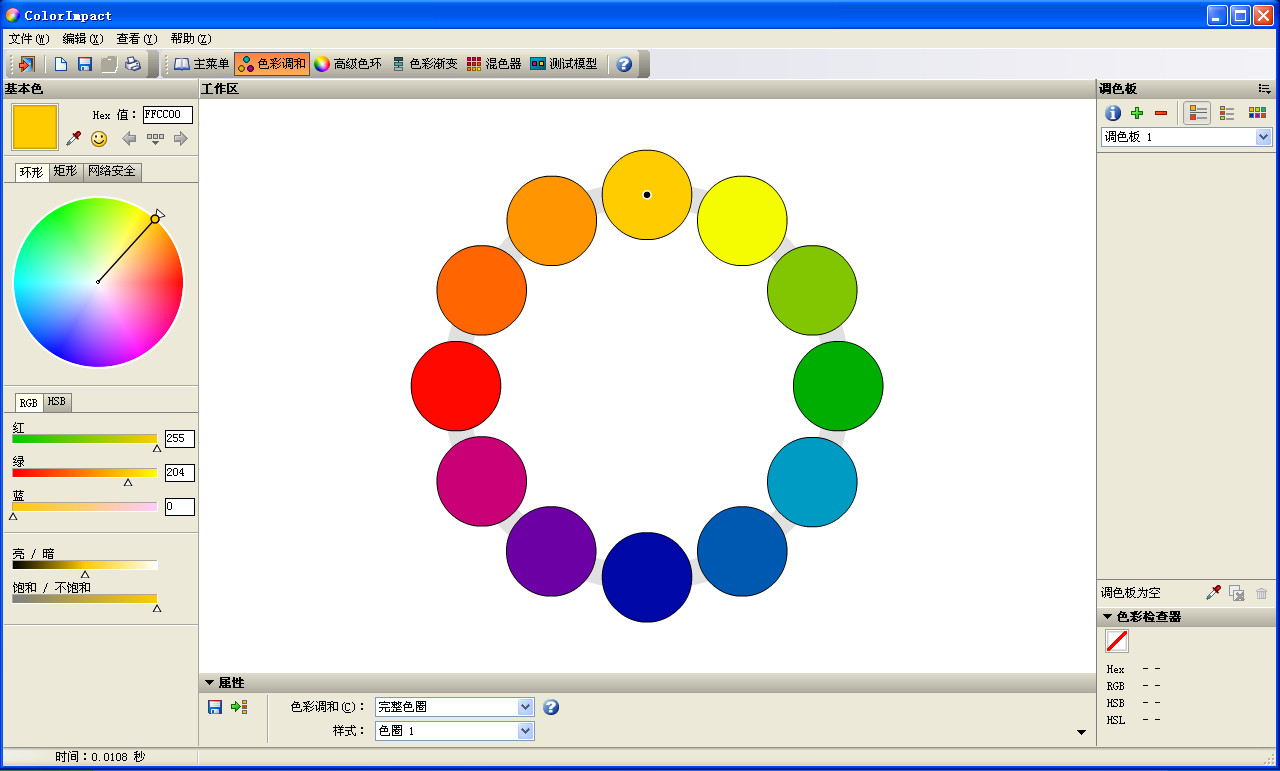Open the 帮助 menu
This screenshot has width=1280, height=771.
point(190,39)
